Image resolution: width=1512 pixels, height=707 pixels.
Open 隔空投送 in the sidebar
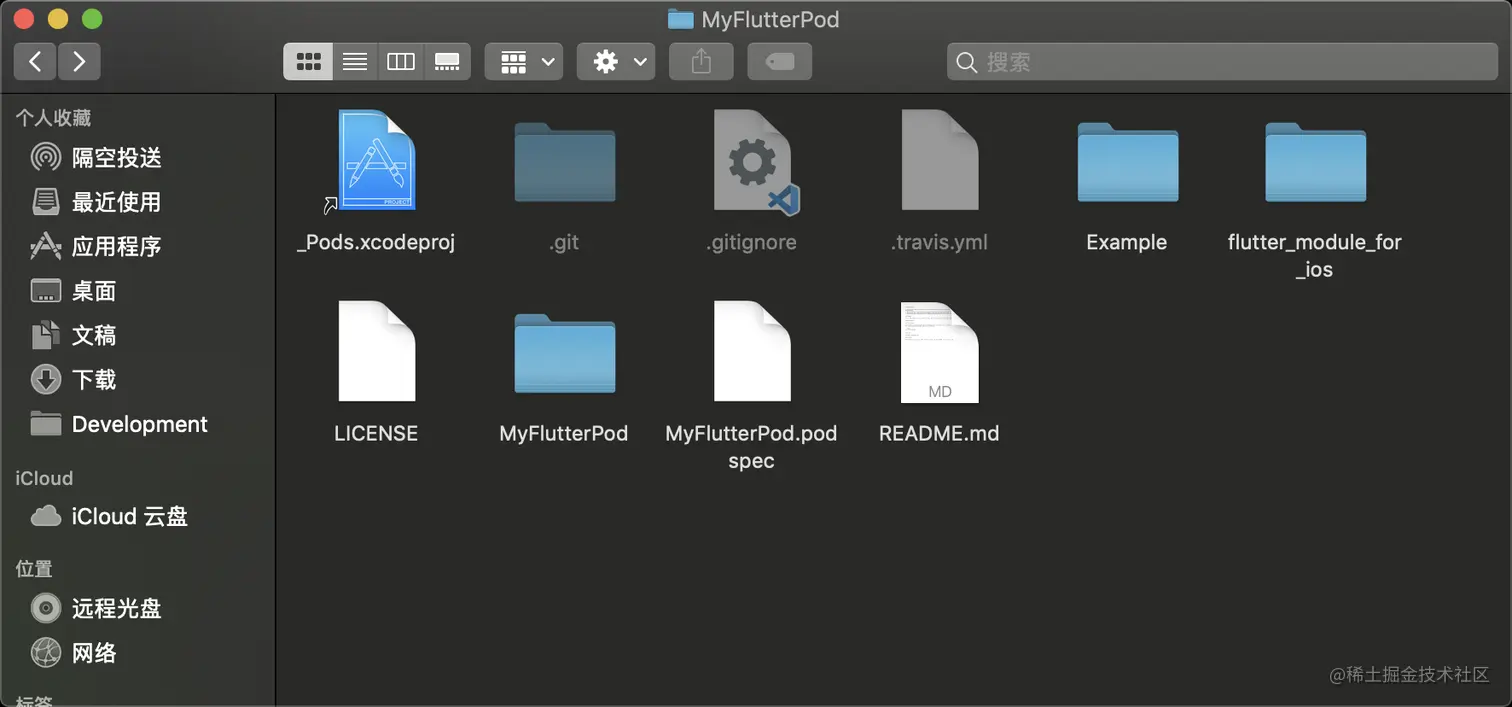96,157
